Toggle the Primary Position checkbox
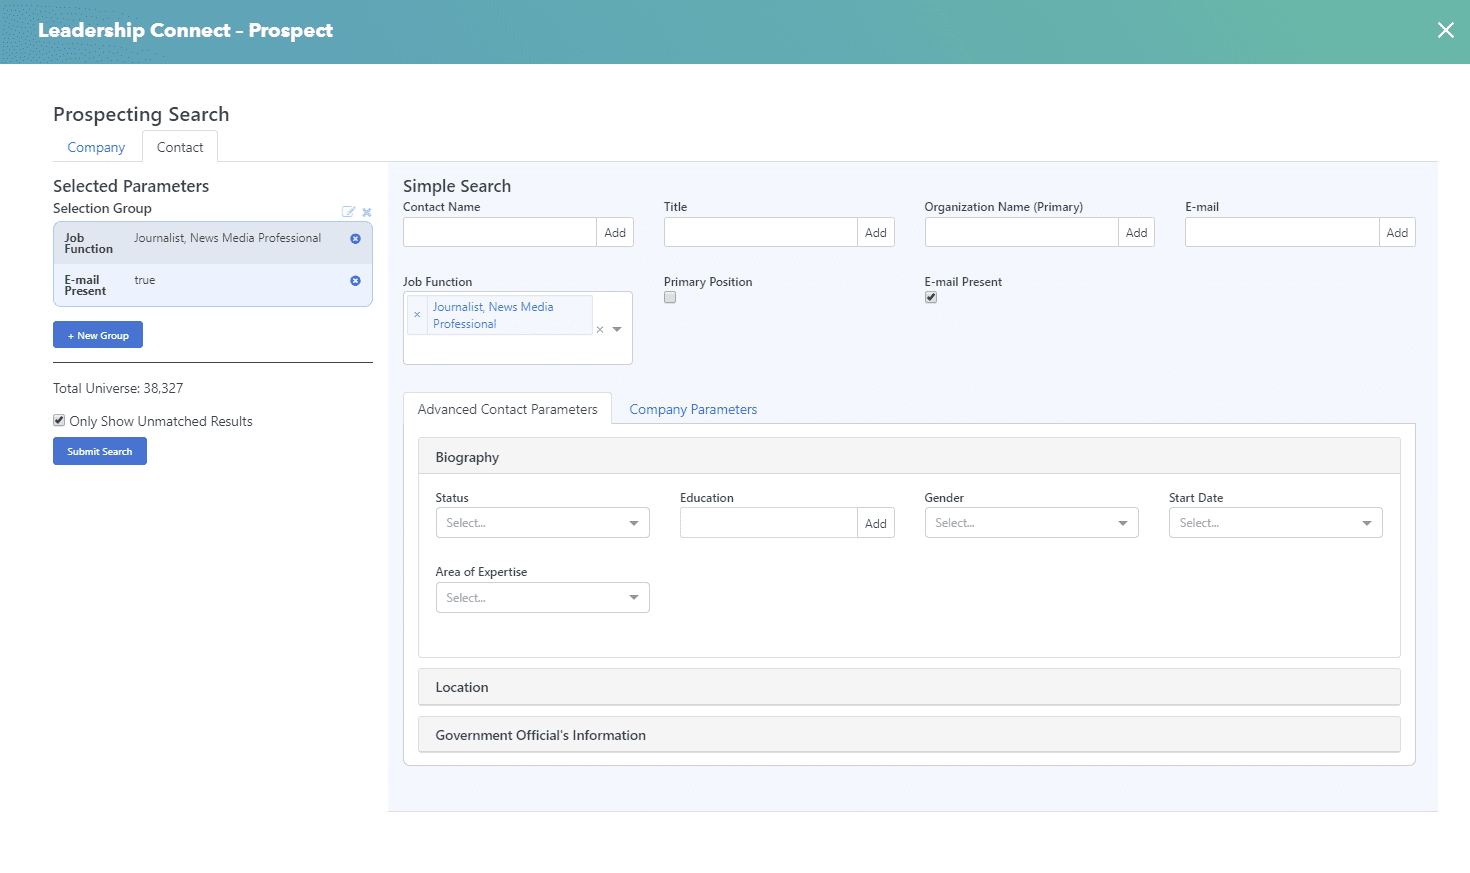1470x873 pixels. 670,297
